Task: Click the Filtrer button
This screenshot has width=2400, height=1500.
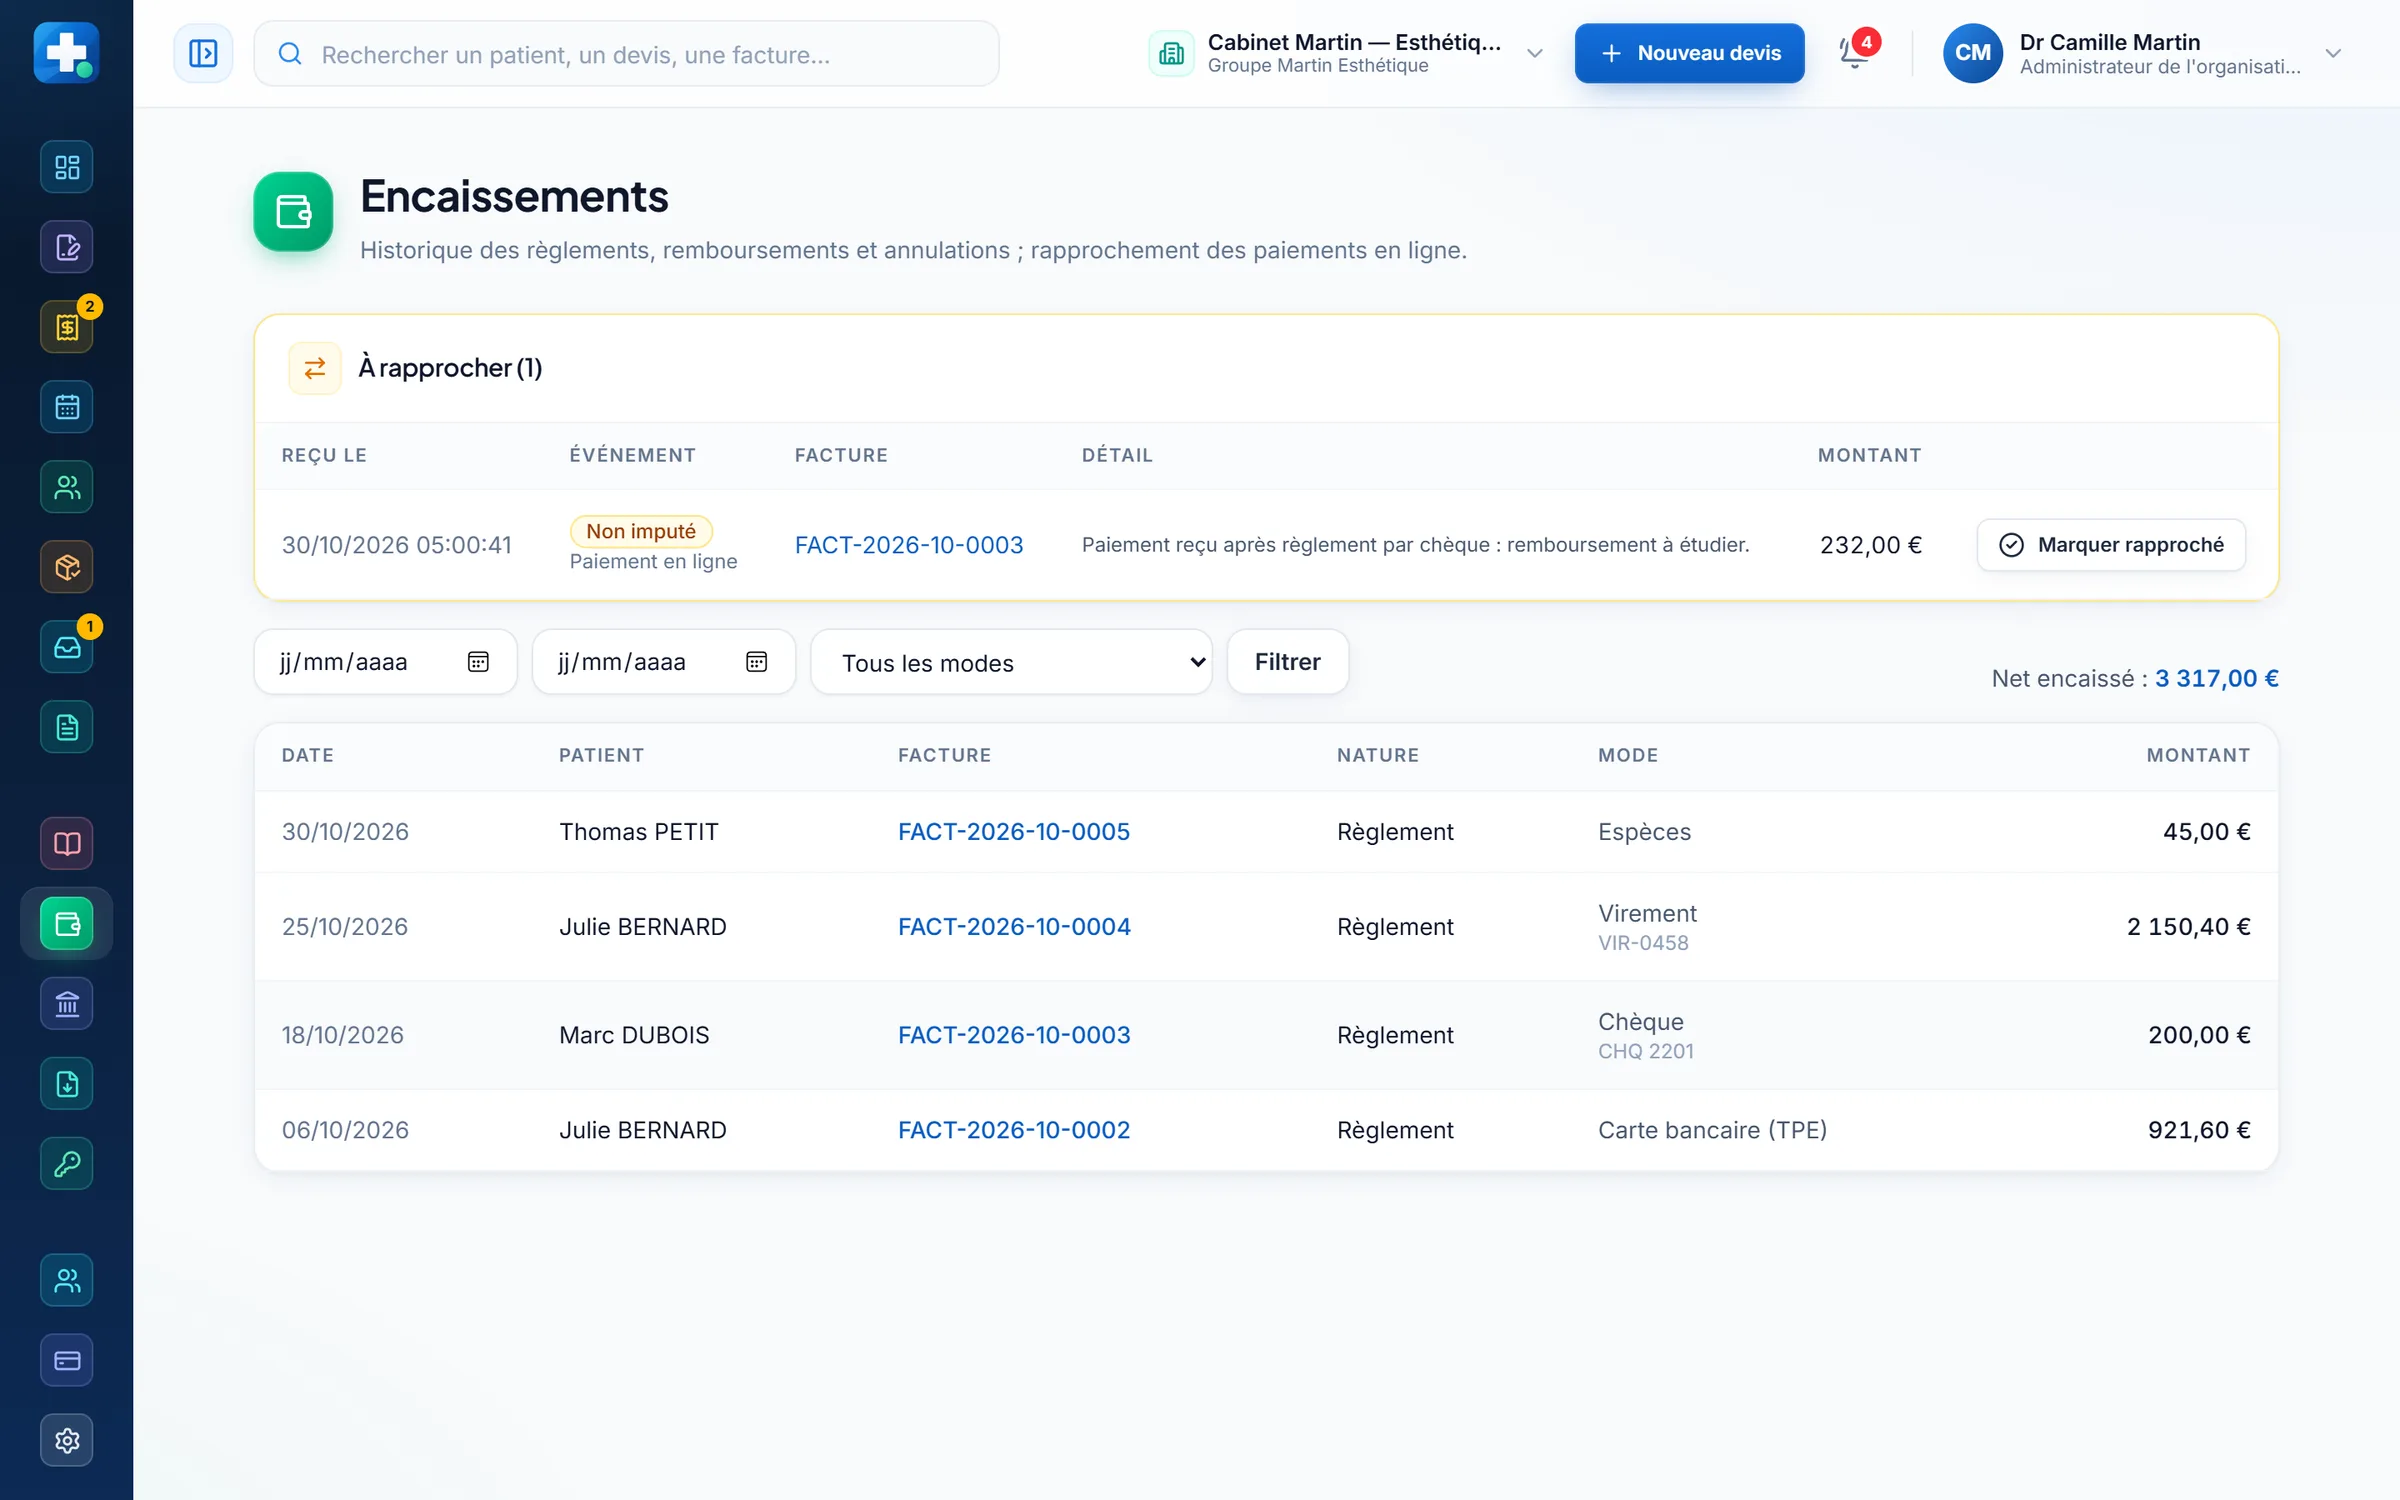Action: 1287,662
